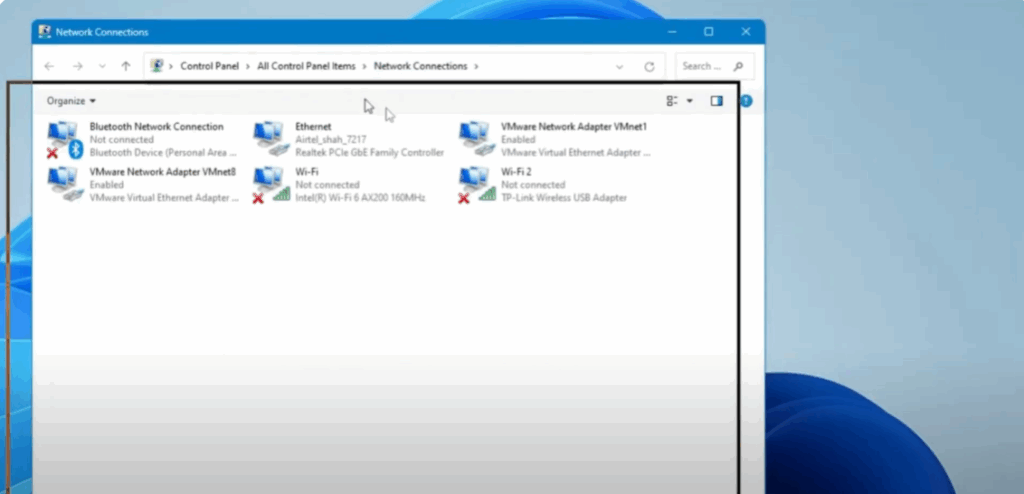
Task: Select the Ethernet adapter icon
Action: click(x=271, y=139)
